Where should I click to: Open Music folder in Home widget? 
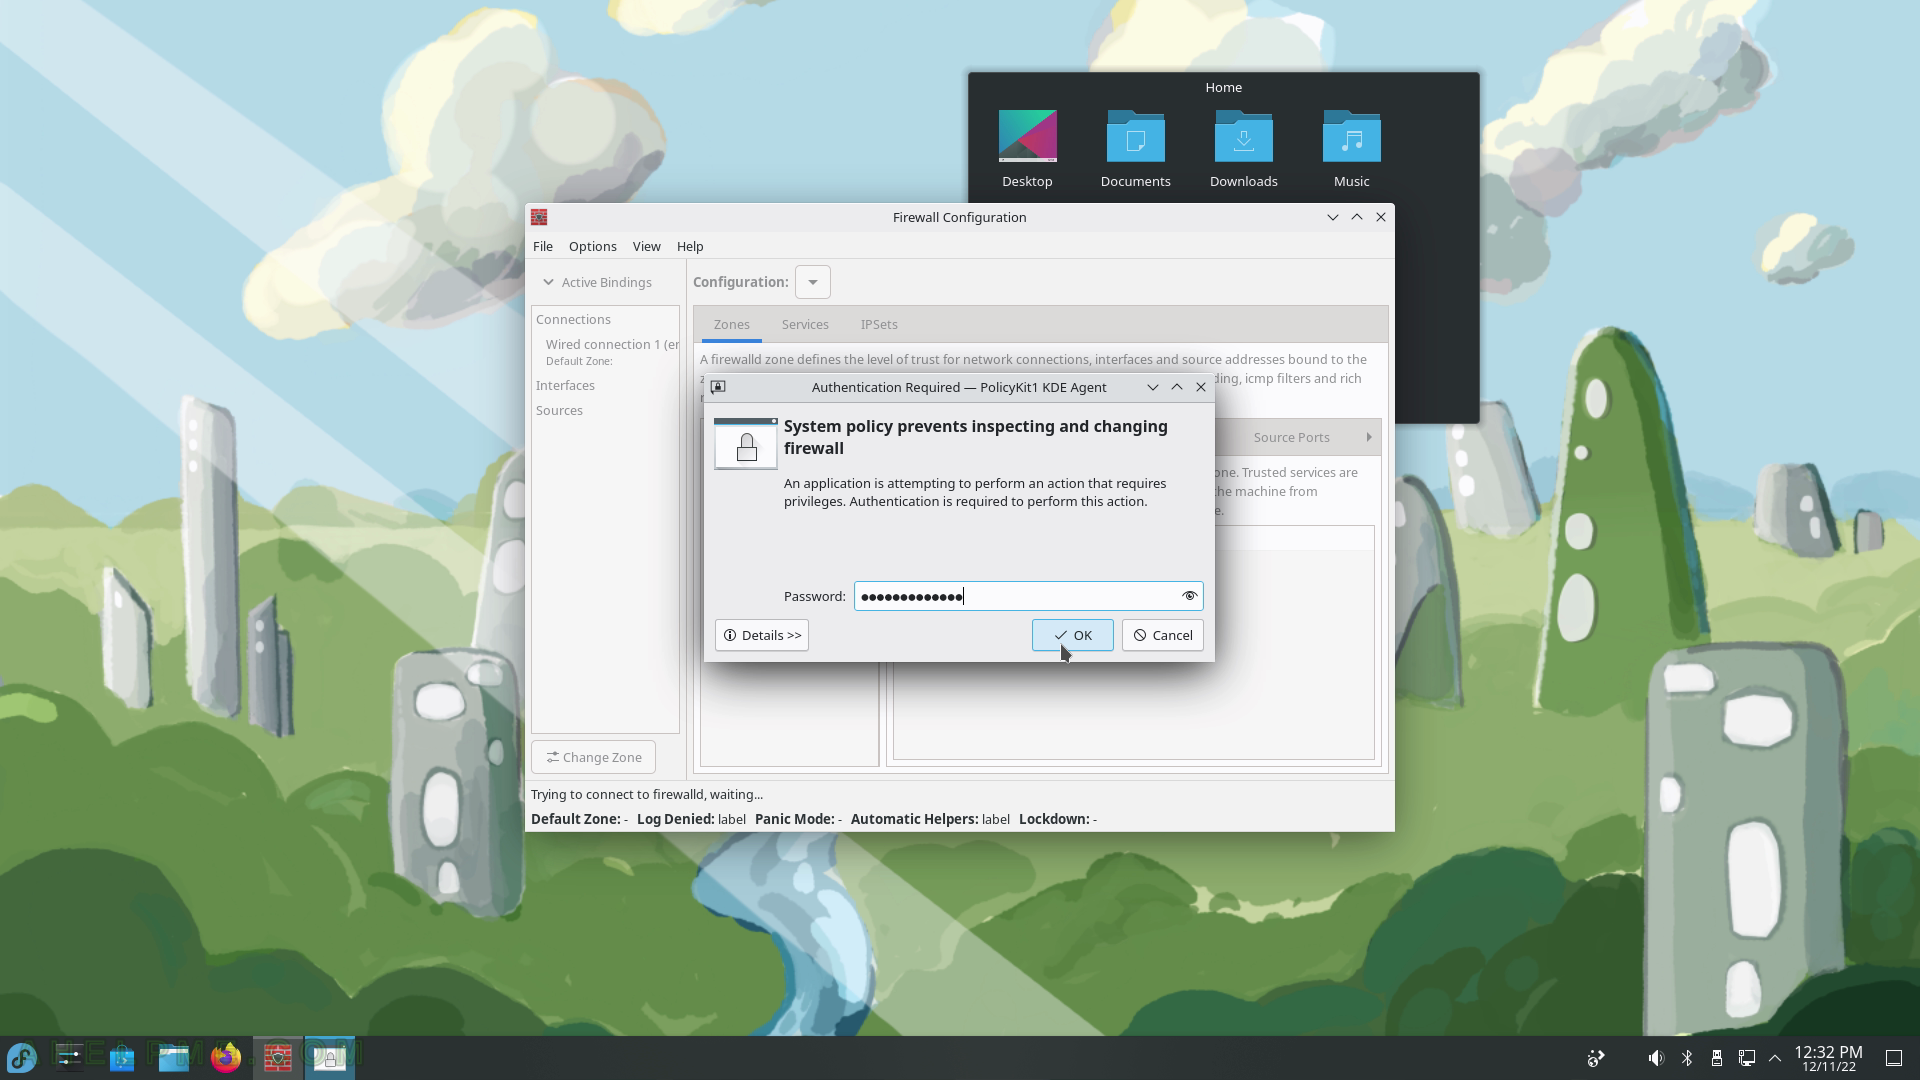pos(1351,149)
